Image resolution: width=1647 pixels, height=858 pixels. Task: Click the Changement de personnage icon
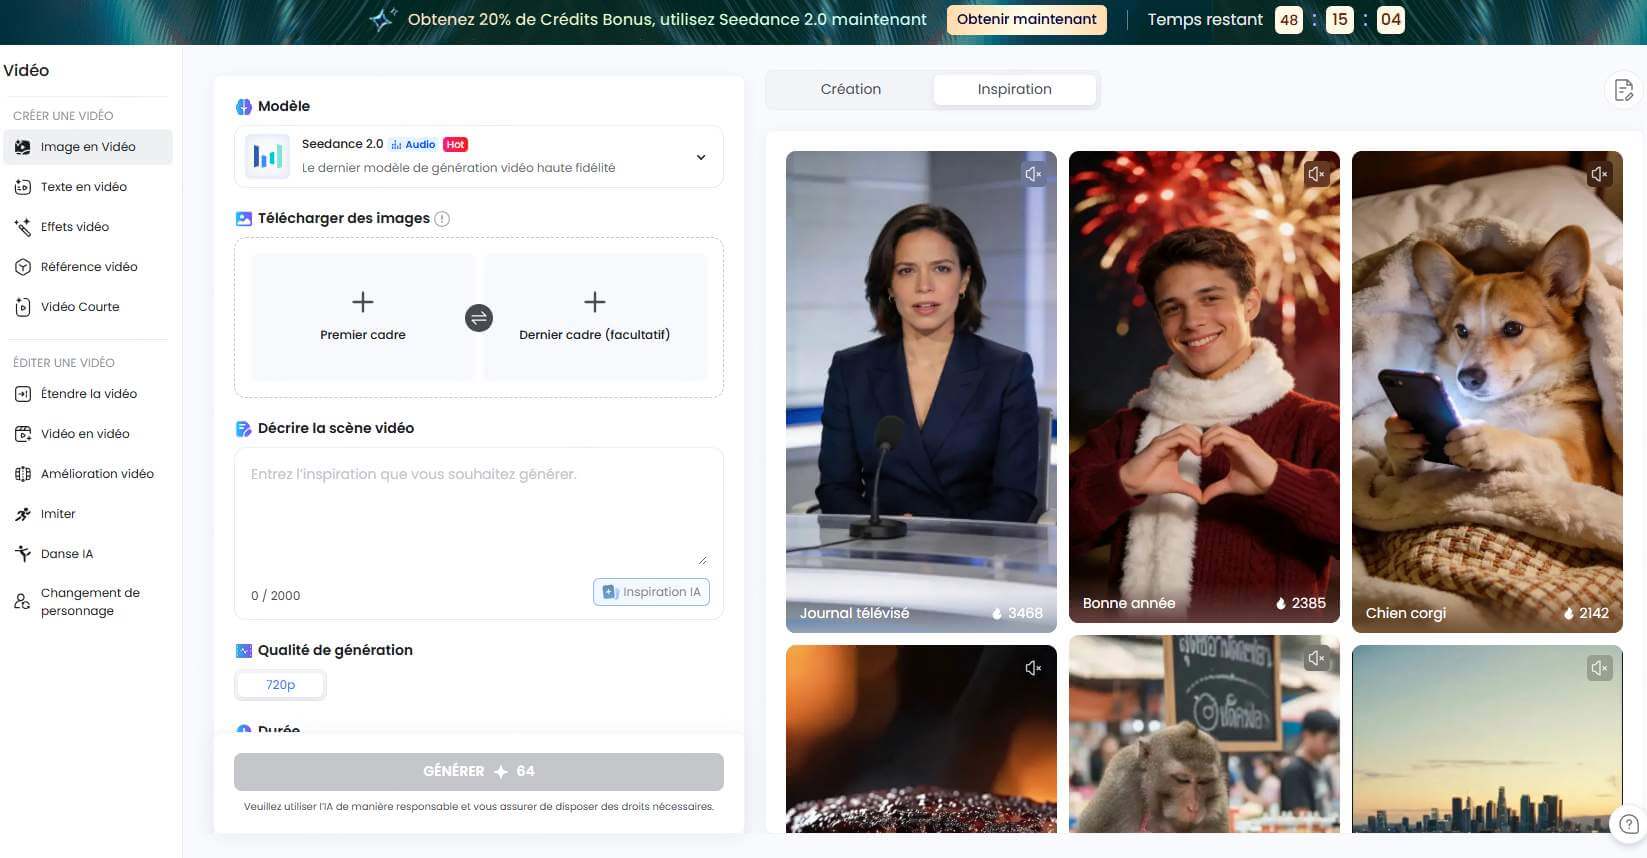[22, 602]
